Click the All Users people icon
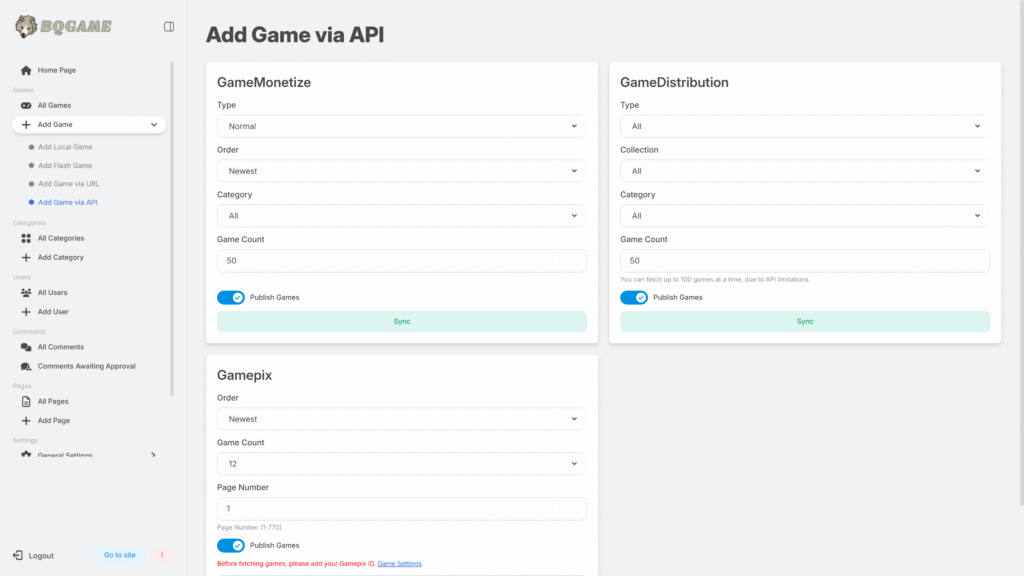1024x576 pixels. point(26,293)
